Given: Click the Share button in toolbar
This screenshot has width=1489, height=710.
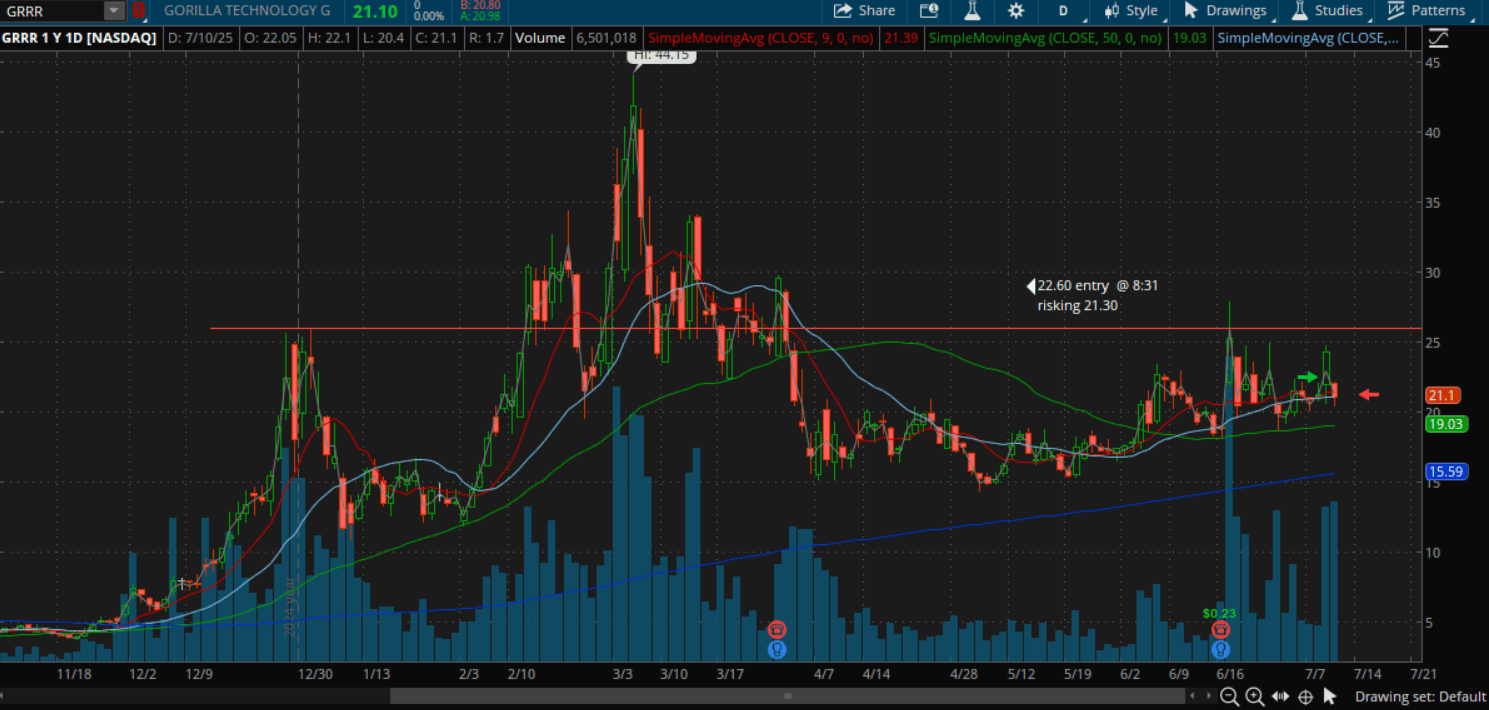Looking at the screenshot, I should pyautogui.click(x=864, y=11).
